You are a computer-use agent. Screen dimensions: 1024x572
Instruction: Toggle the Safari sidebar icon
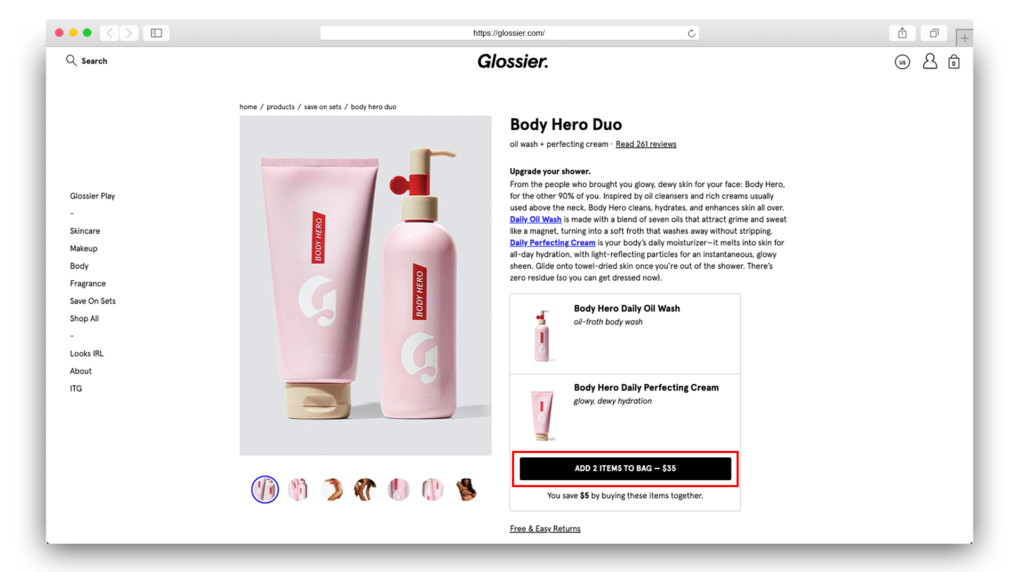[156, 33]
